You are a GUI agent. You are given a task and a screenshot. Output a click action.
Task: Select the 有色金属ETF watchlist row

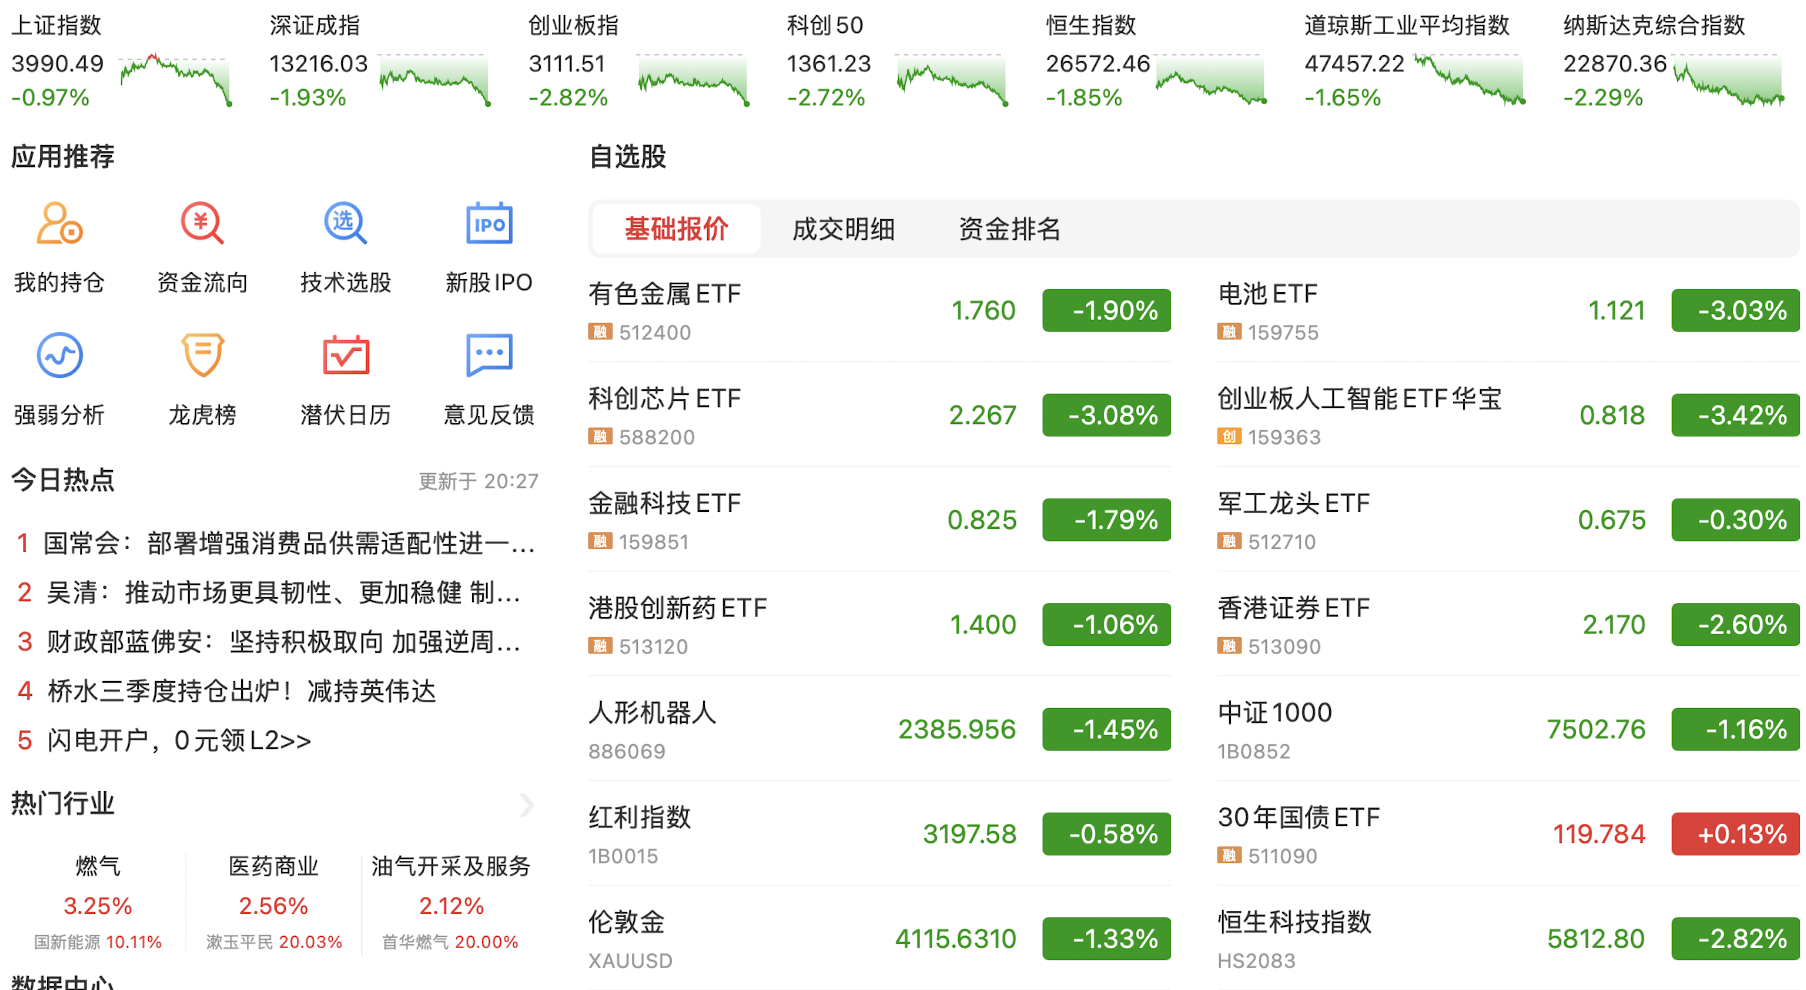(x=878, y=311)
